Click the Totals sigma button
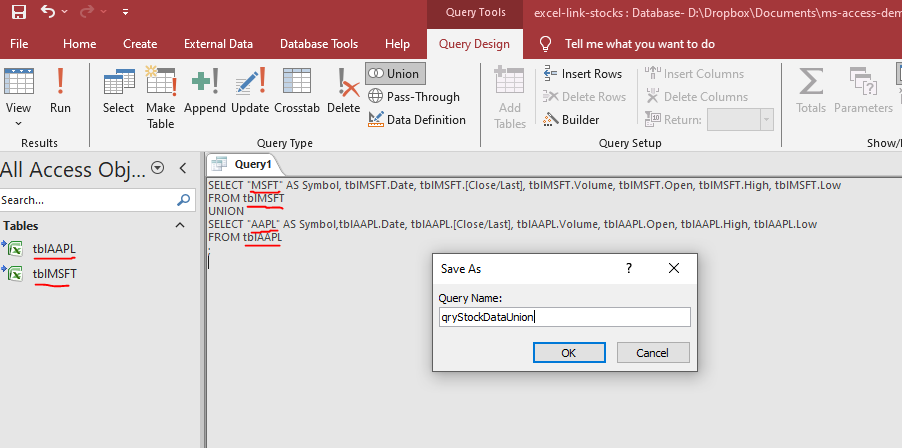Screen dimensions: 902x448 pos(811,91)
